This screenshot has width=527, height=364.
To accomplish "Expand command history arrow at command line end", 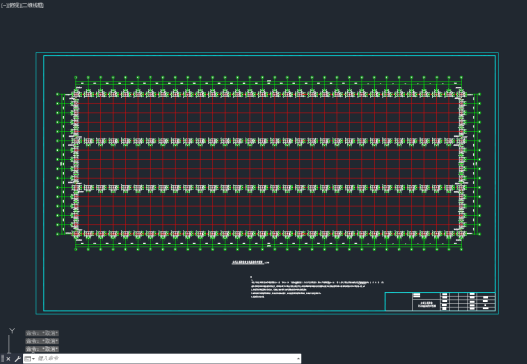I will (298, 359).
